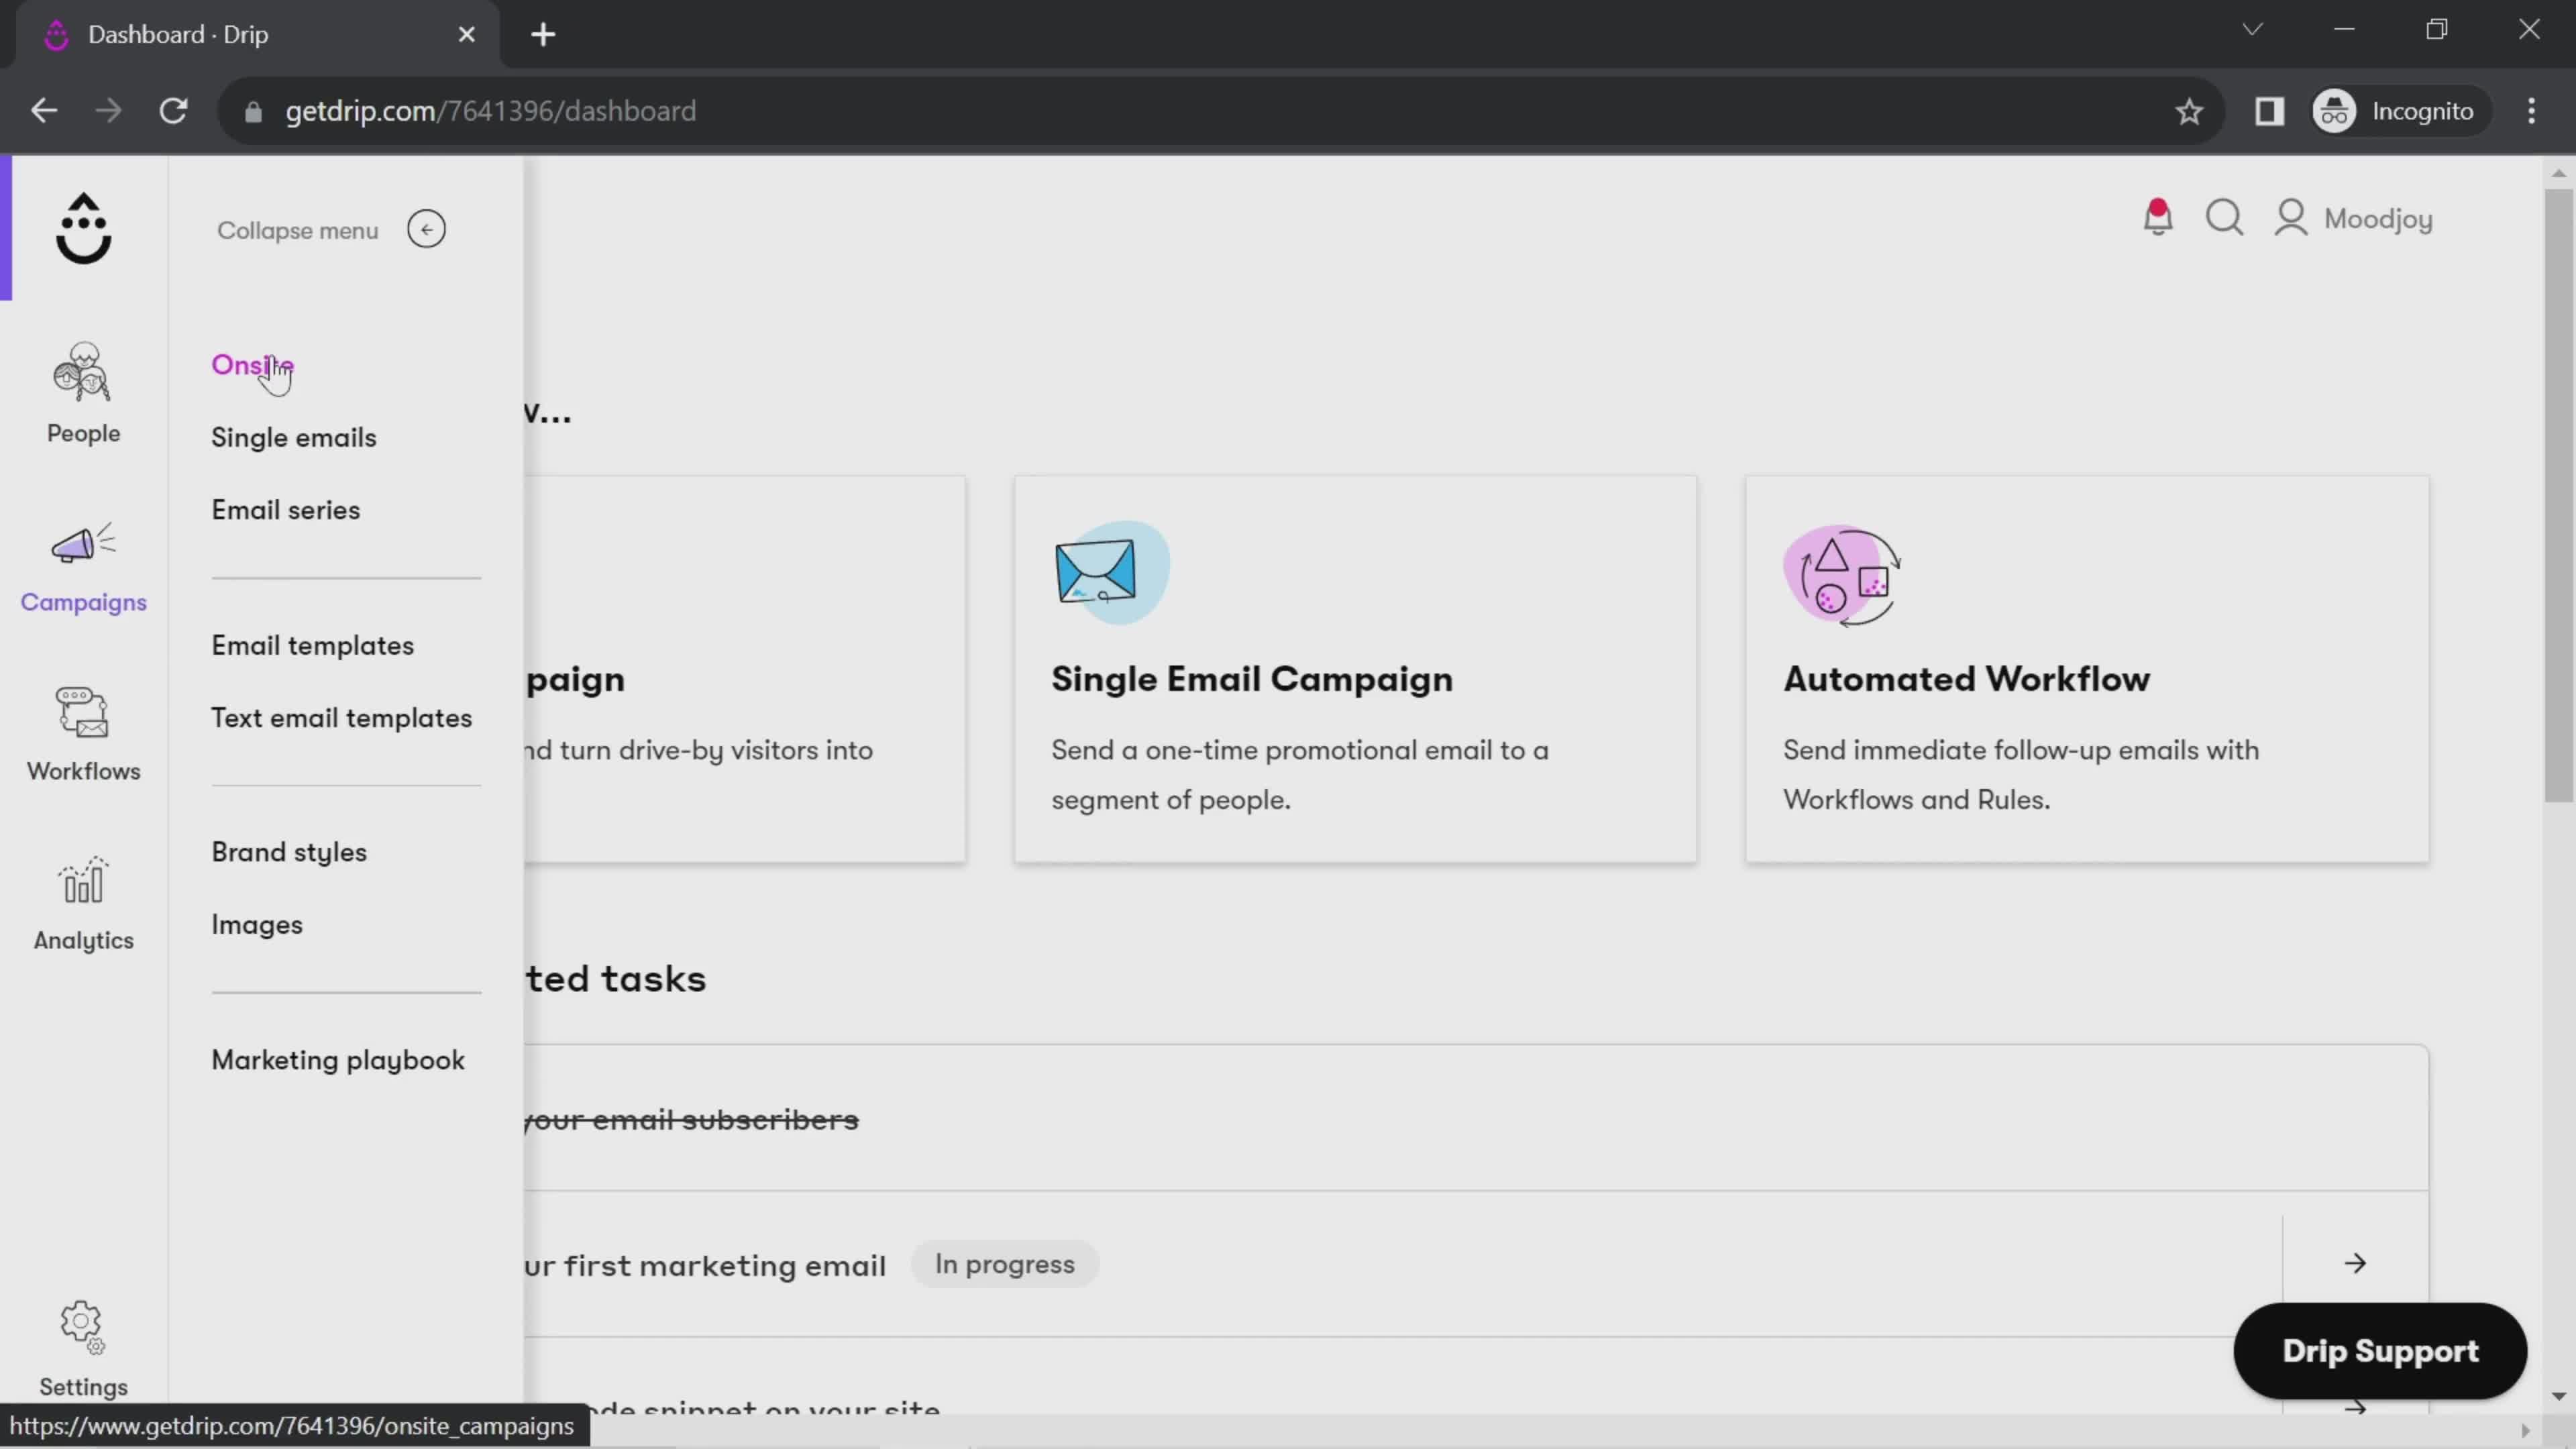Open Onsite campaigns menu item
This screenshot has height=1449, width=2576.
[x=252, y=365]
